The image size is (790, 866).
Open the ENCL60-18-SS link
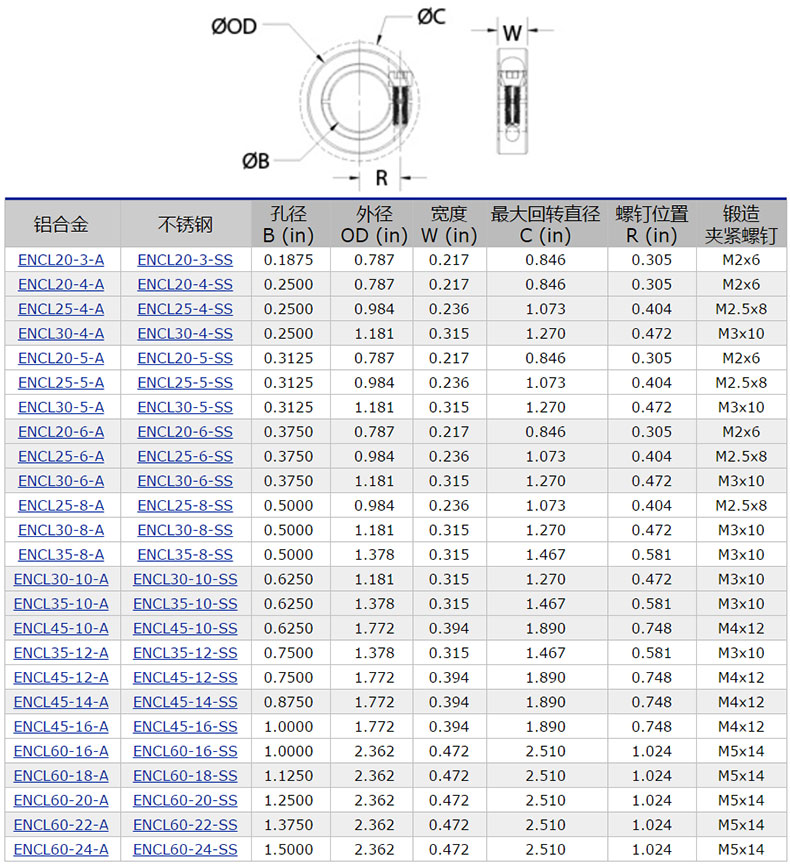click(185, 776)
